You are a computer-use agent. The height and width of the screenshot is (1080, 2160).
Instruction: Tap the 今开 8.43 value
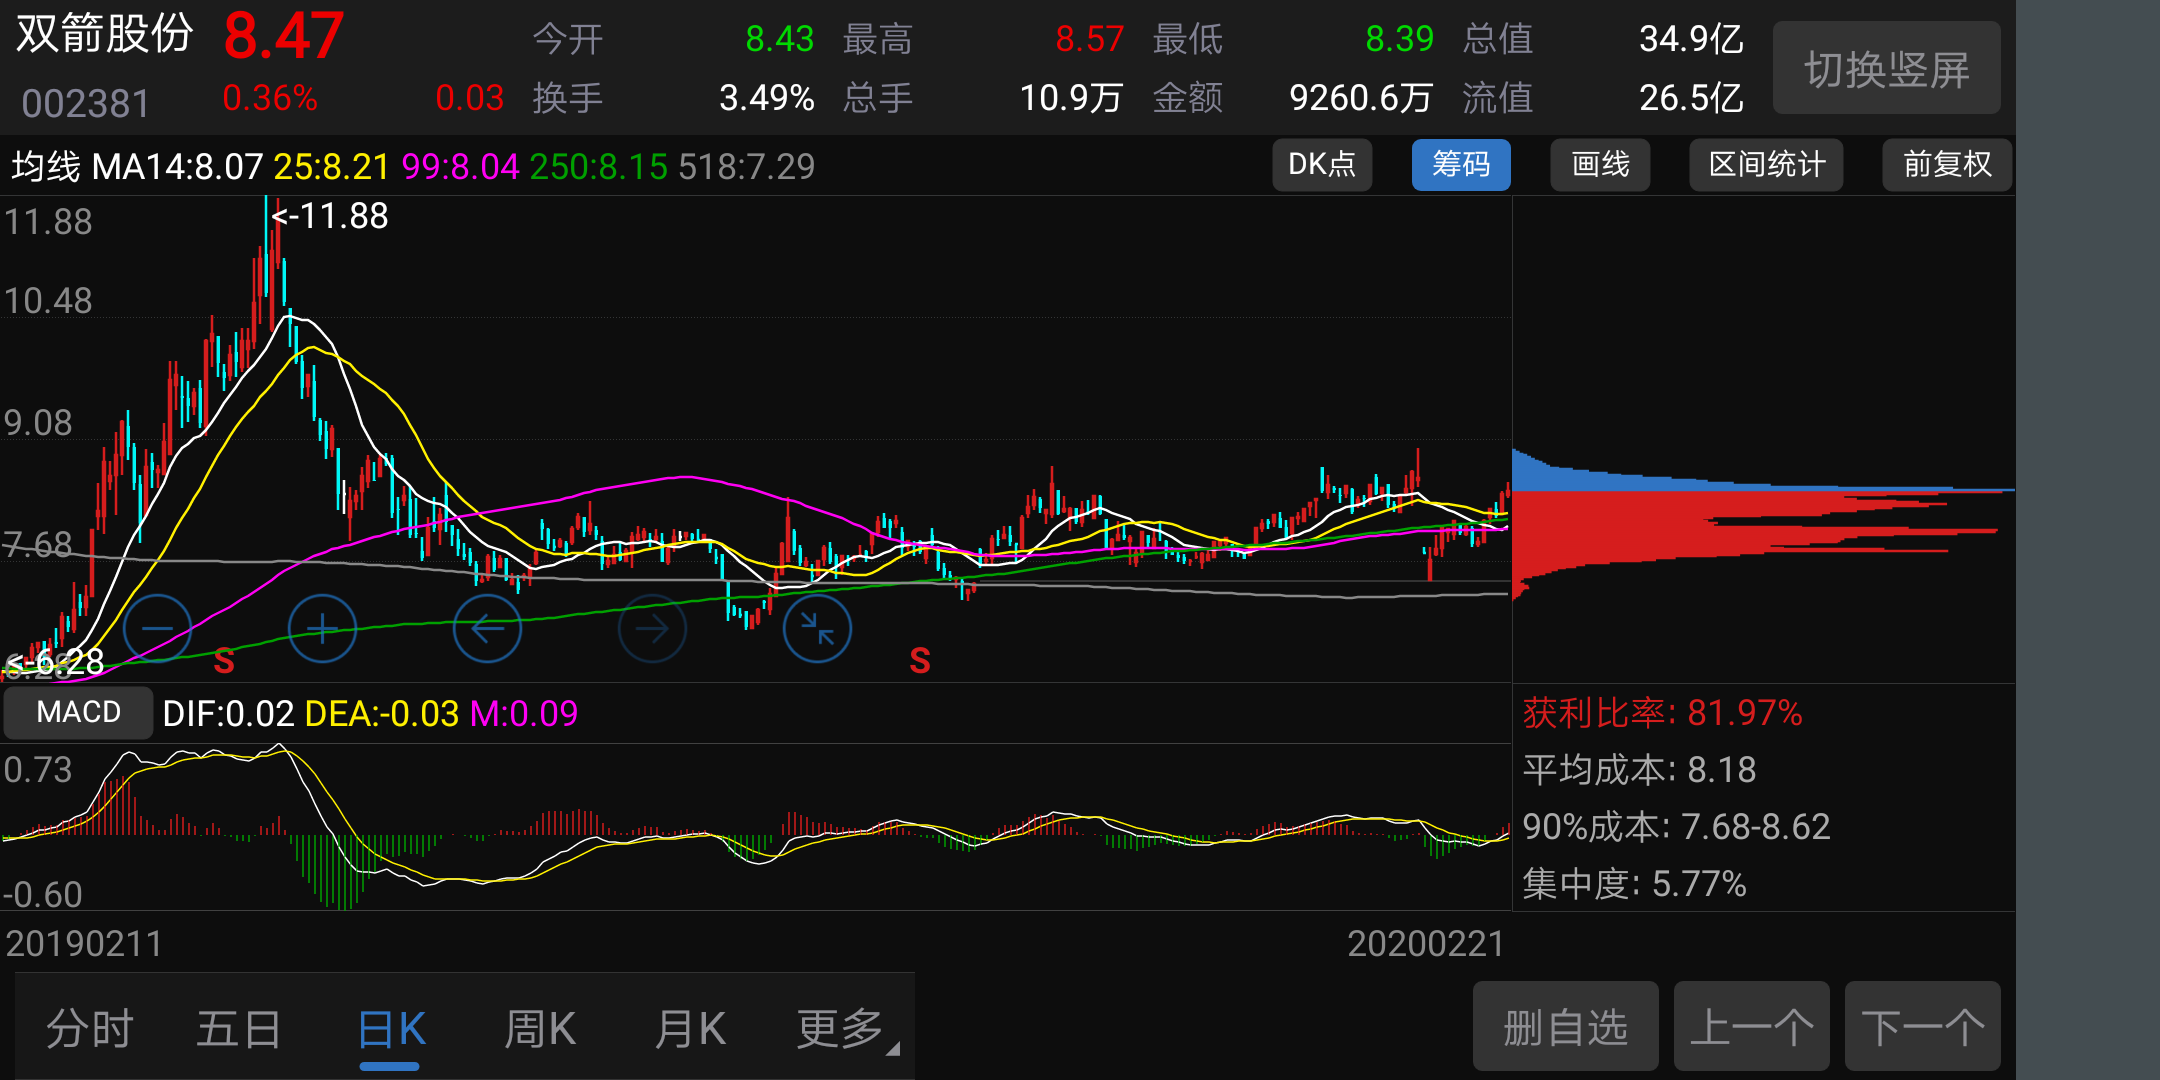pyautogui.click(x=779, y=38)
